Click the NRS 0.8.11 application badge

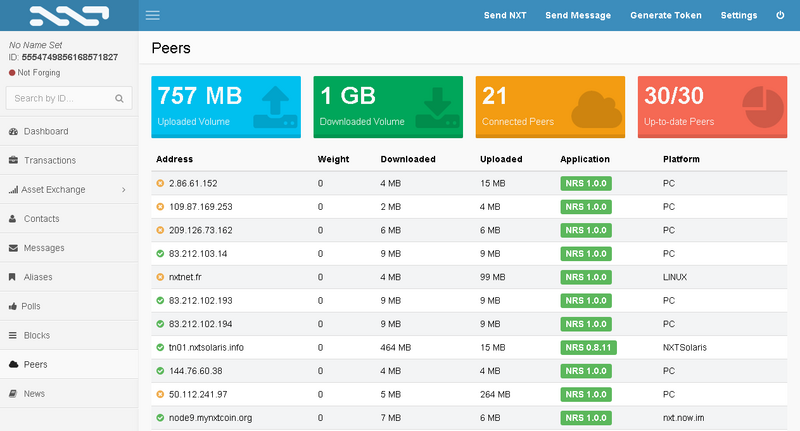pyautogui.click(x=588, y=347)
